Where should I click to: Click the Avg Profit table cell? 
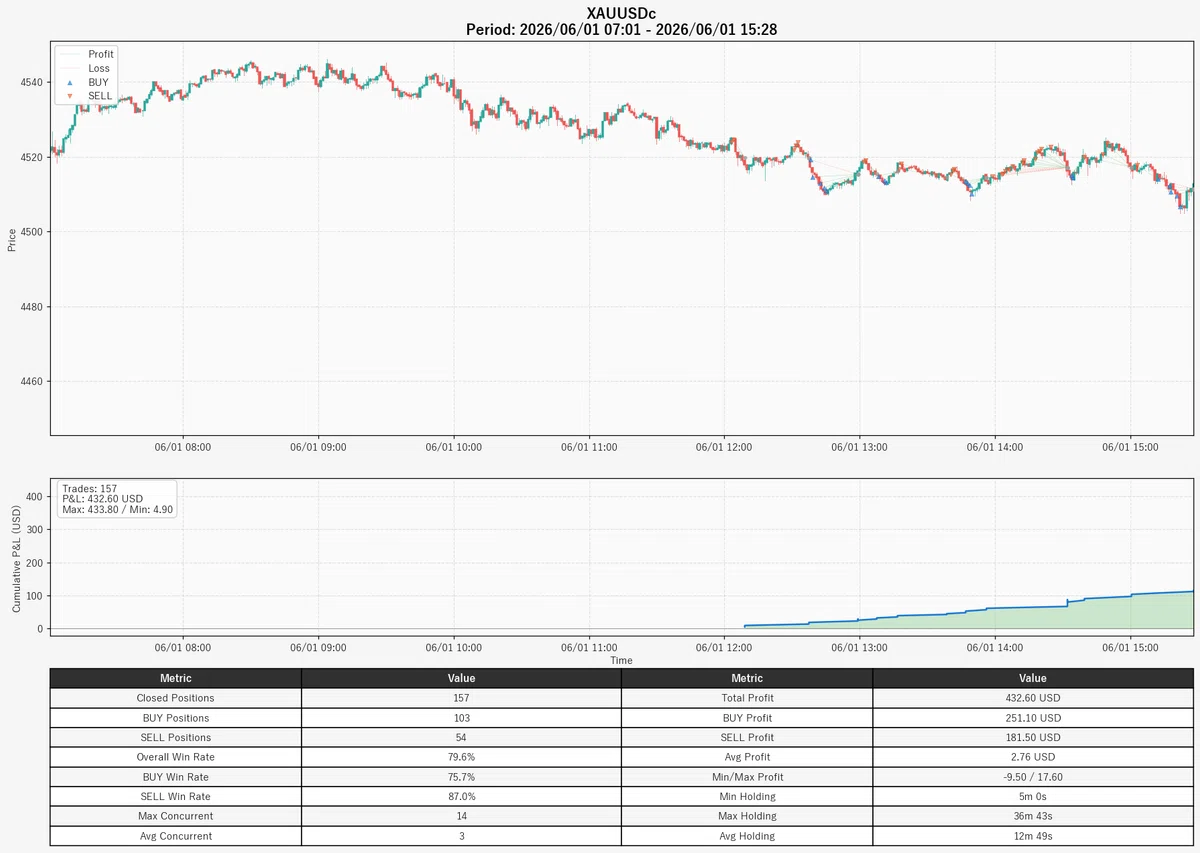pyautogui.click(x=747, y=757)
